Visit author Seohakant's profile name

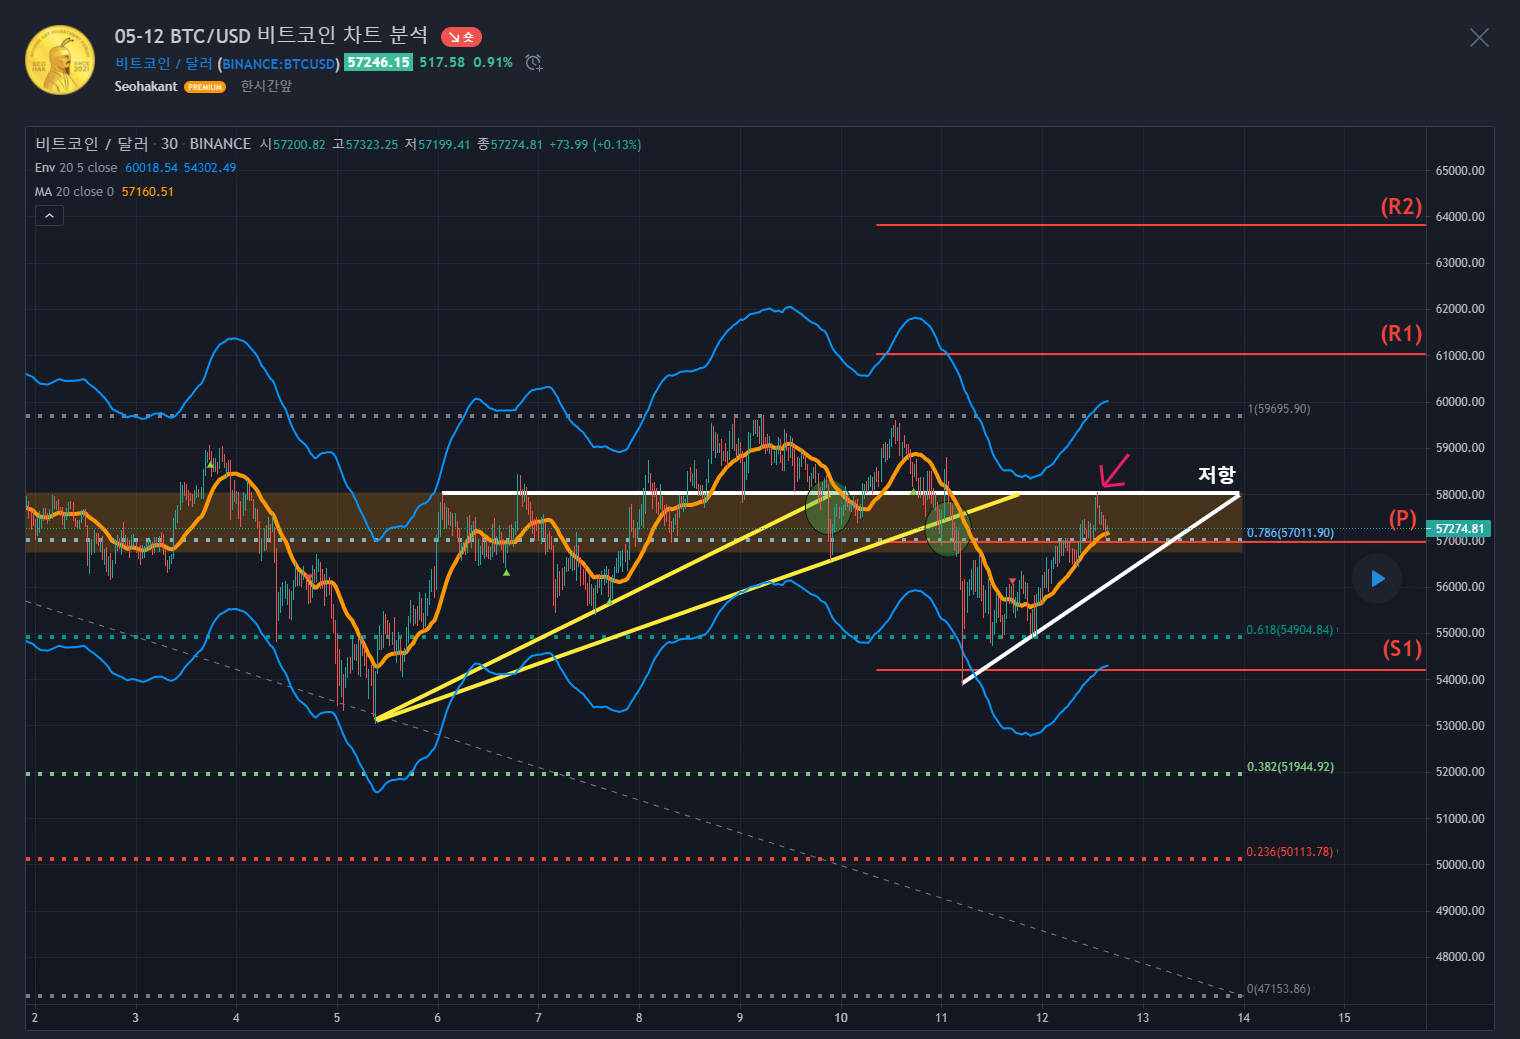point(146,87)
